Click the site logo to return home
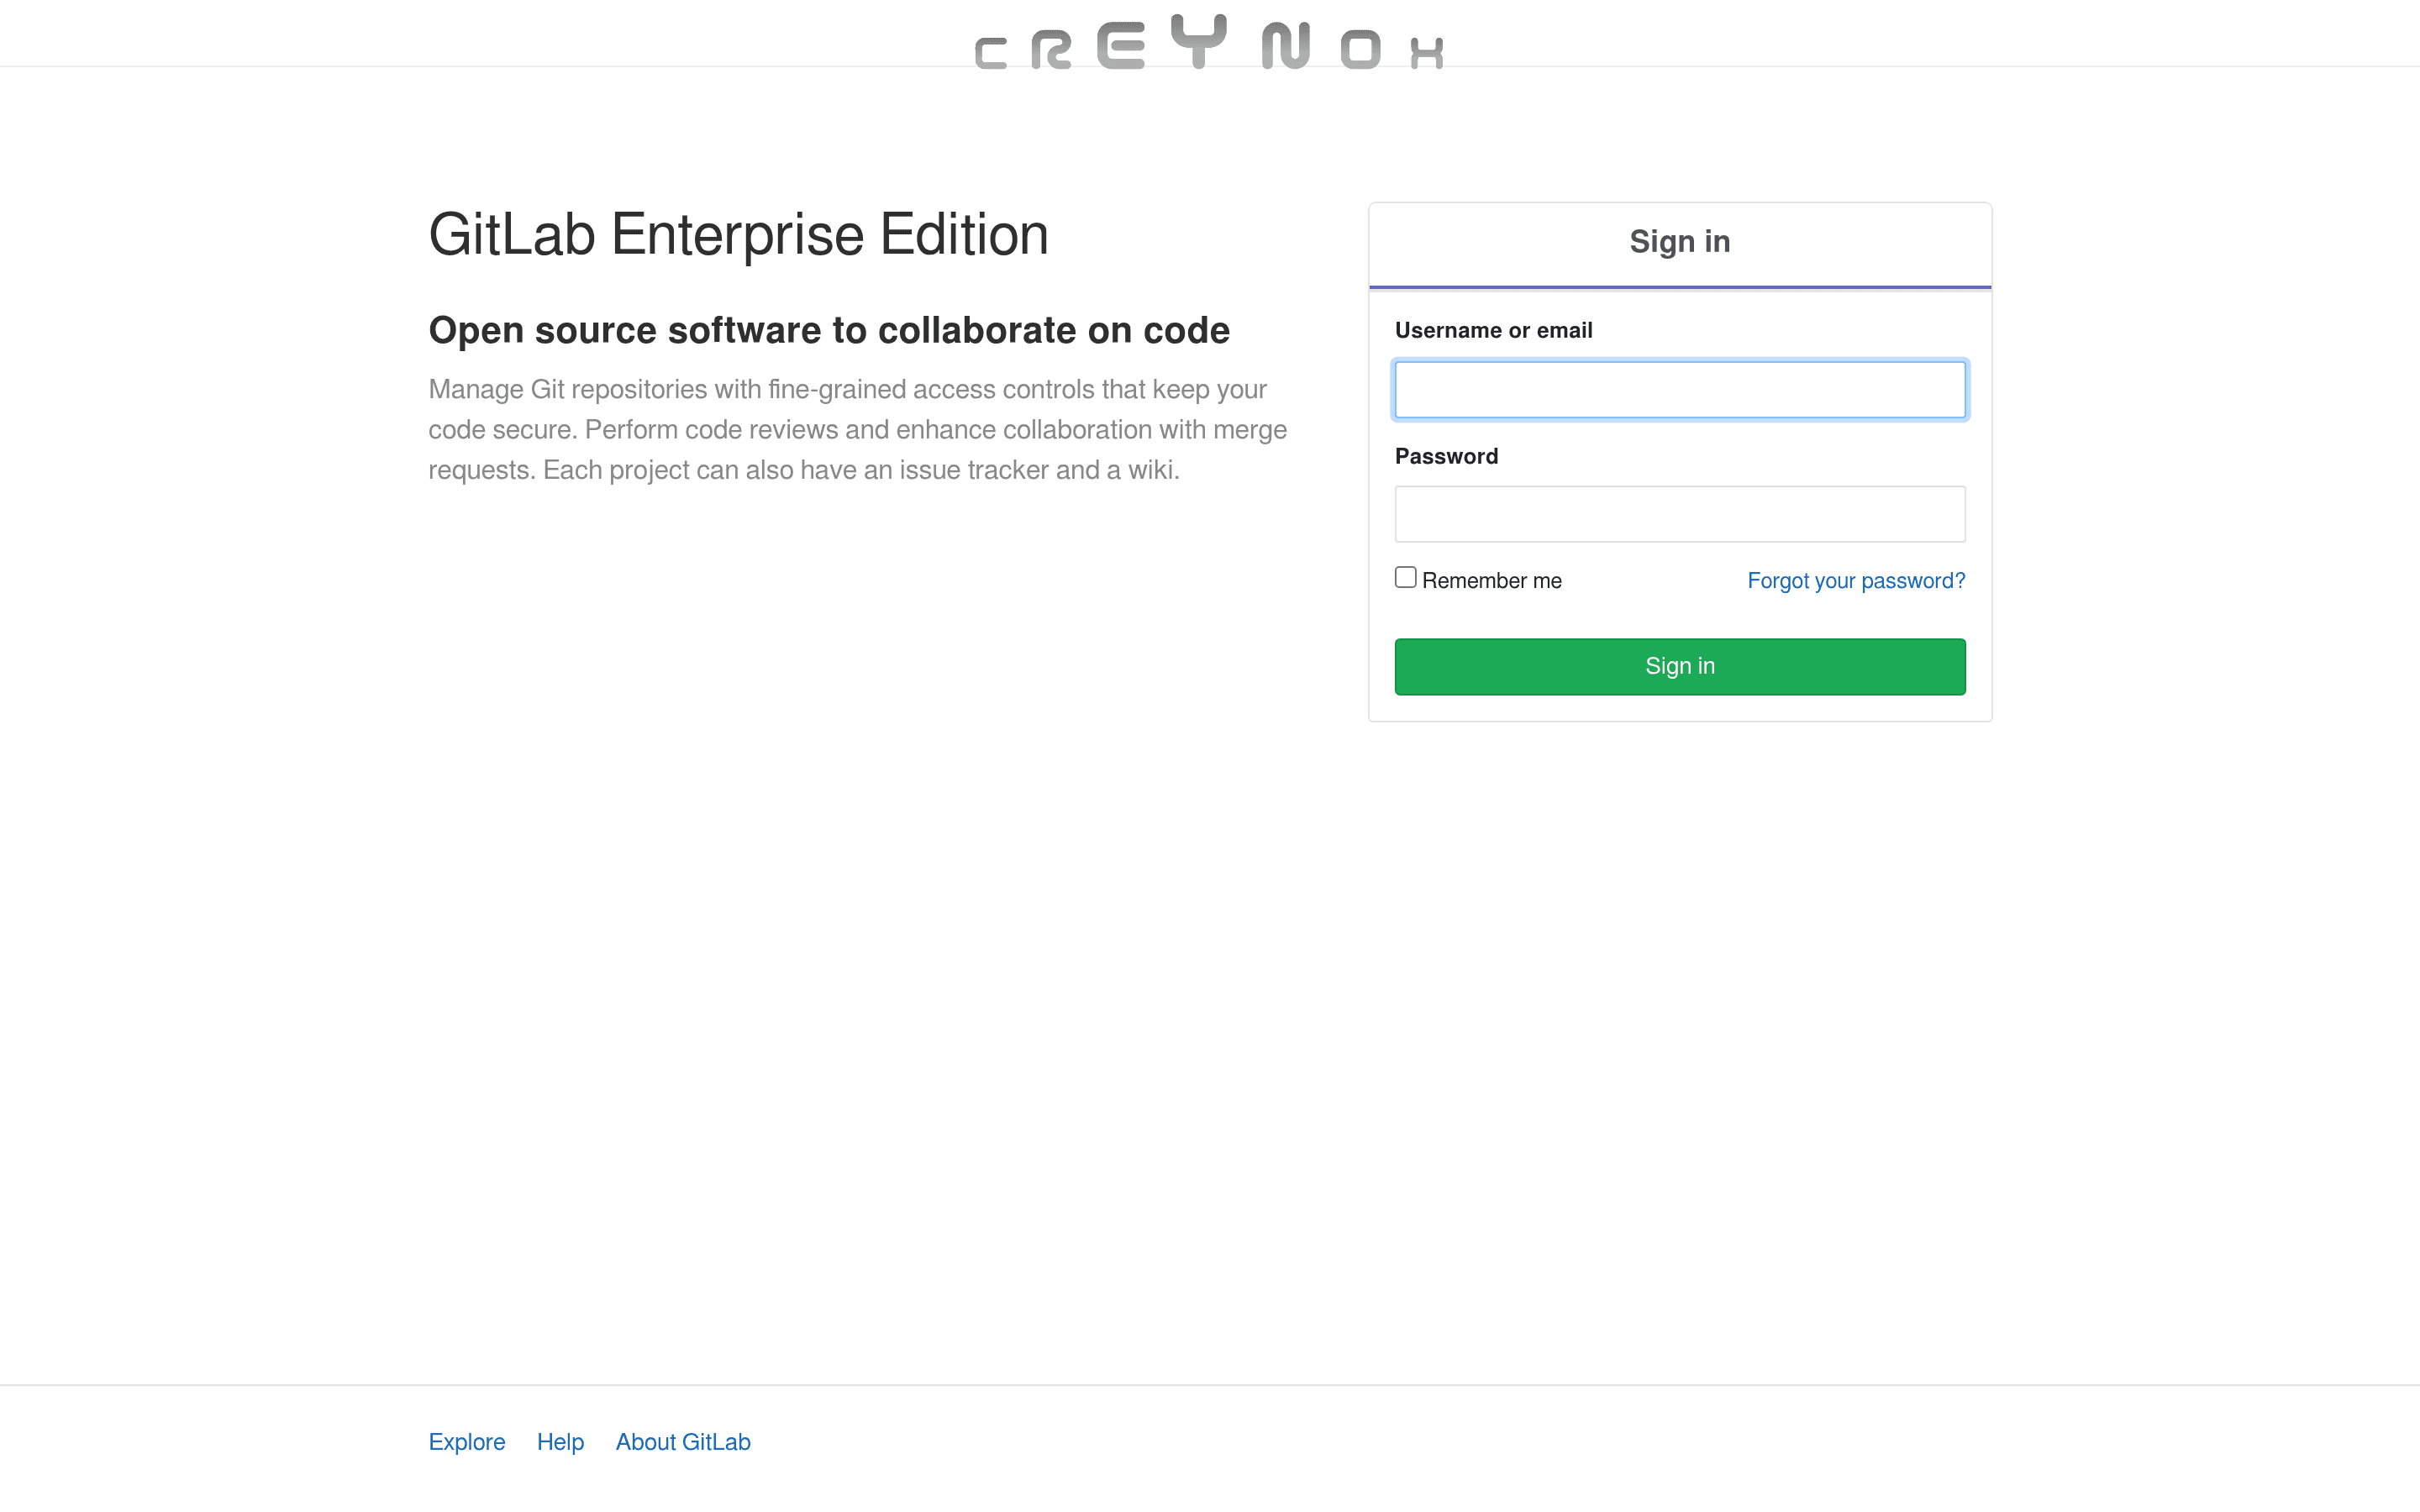2420x1512 pixels. coord(1209,42)
